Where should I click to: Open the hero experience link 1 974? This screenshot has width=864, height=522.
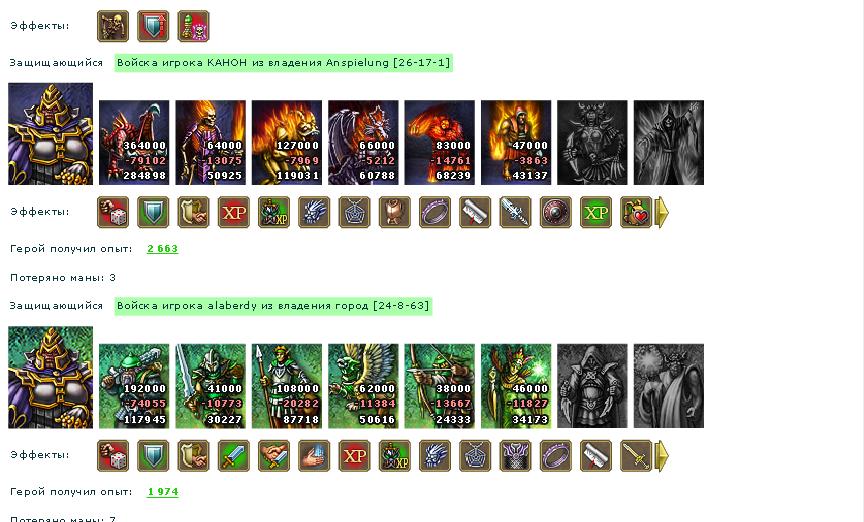163,492
